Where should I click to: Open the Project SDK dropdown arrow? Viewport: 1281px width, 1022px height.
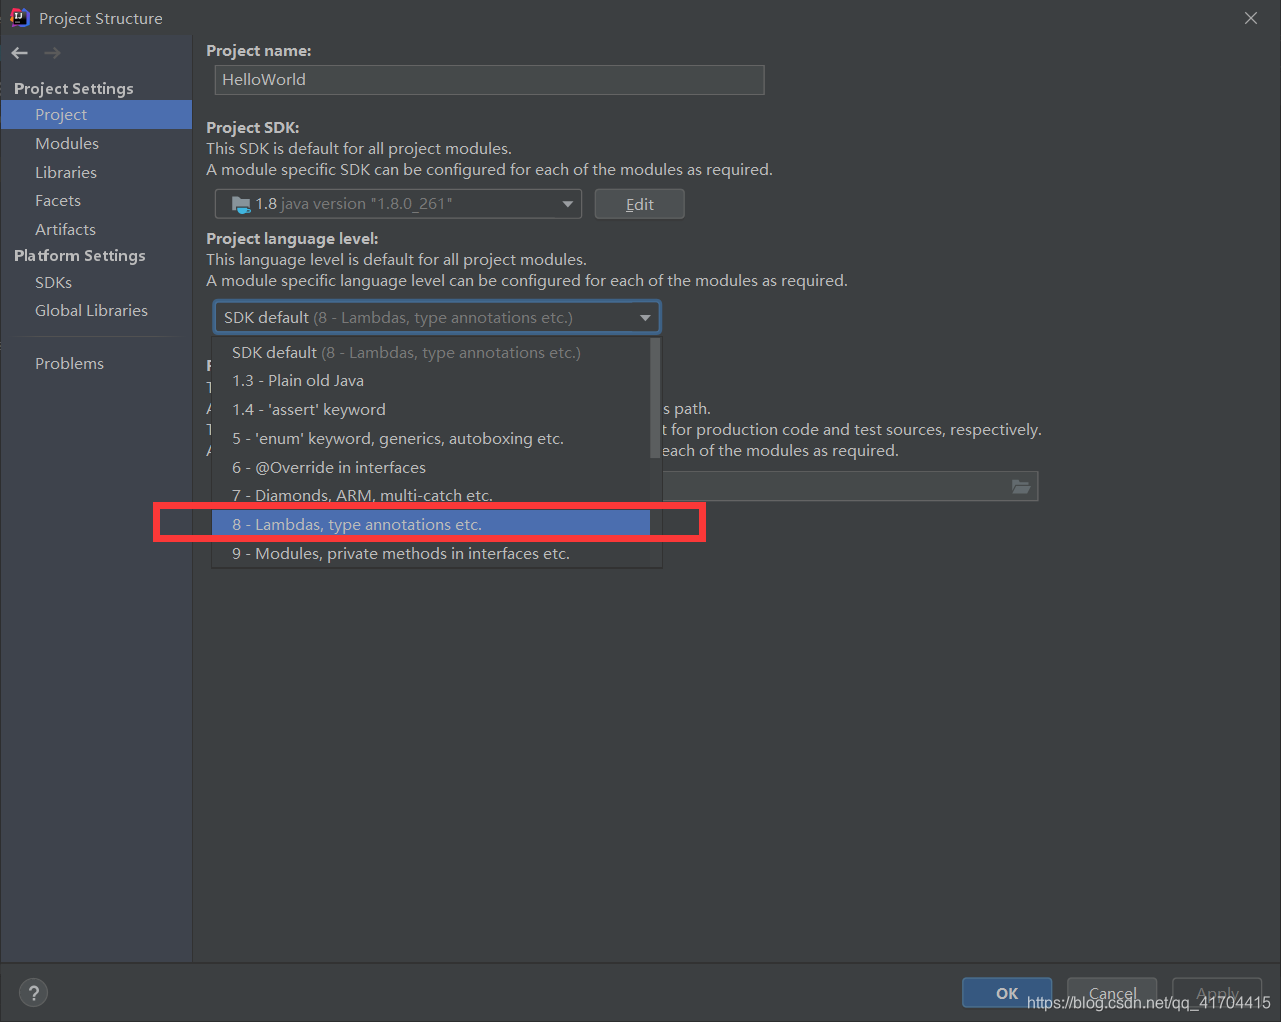pos(568,204)
